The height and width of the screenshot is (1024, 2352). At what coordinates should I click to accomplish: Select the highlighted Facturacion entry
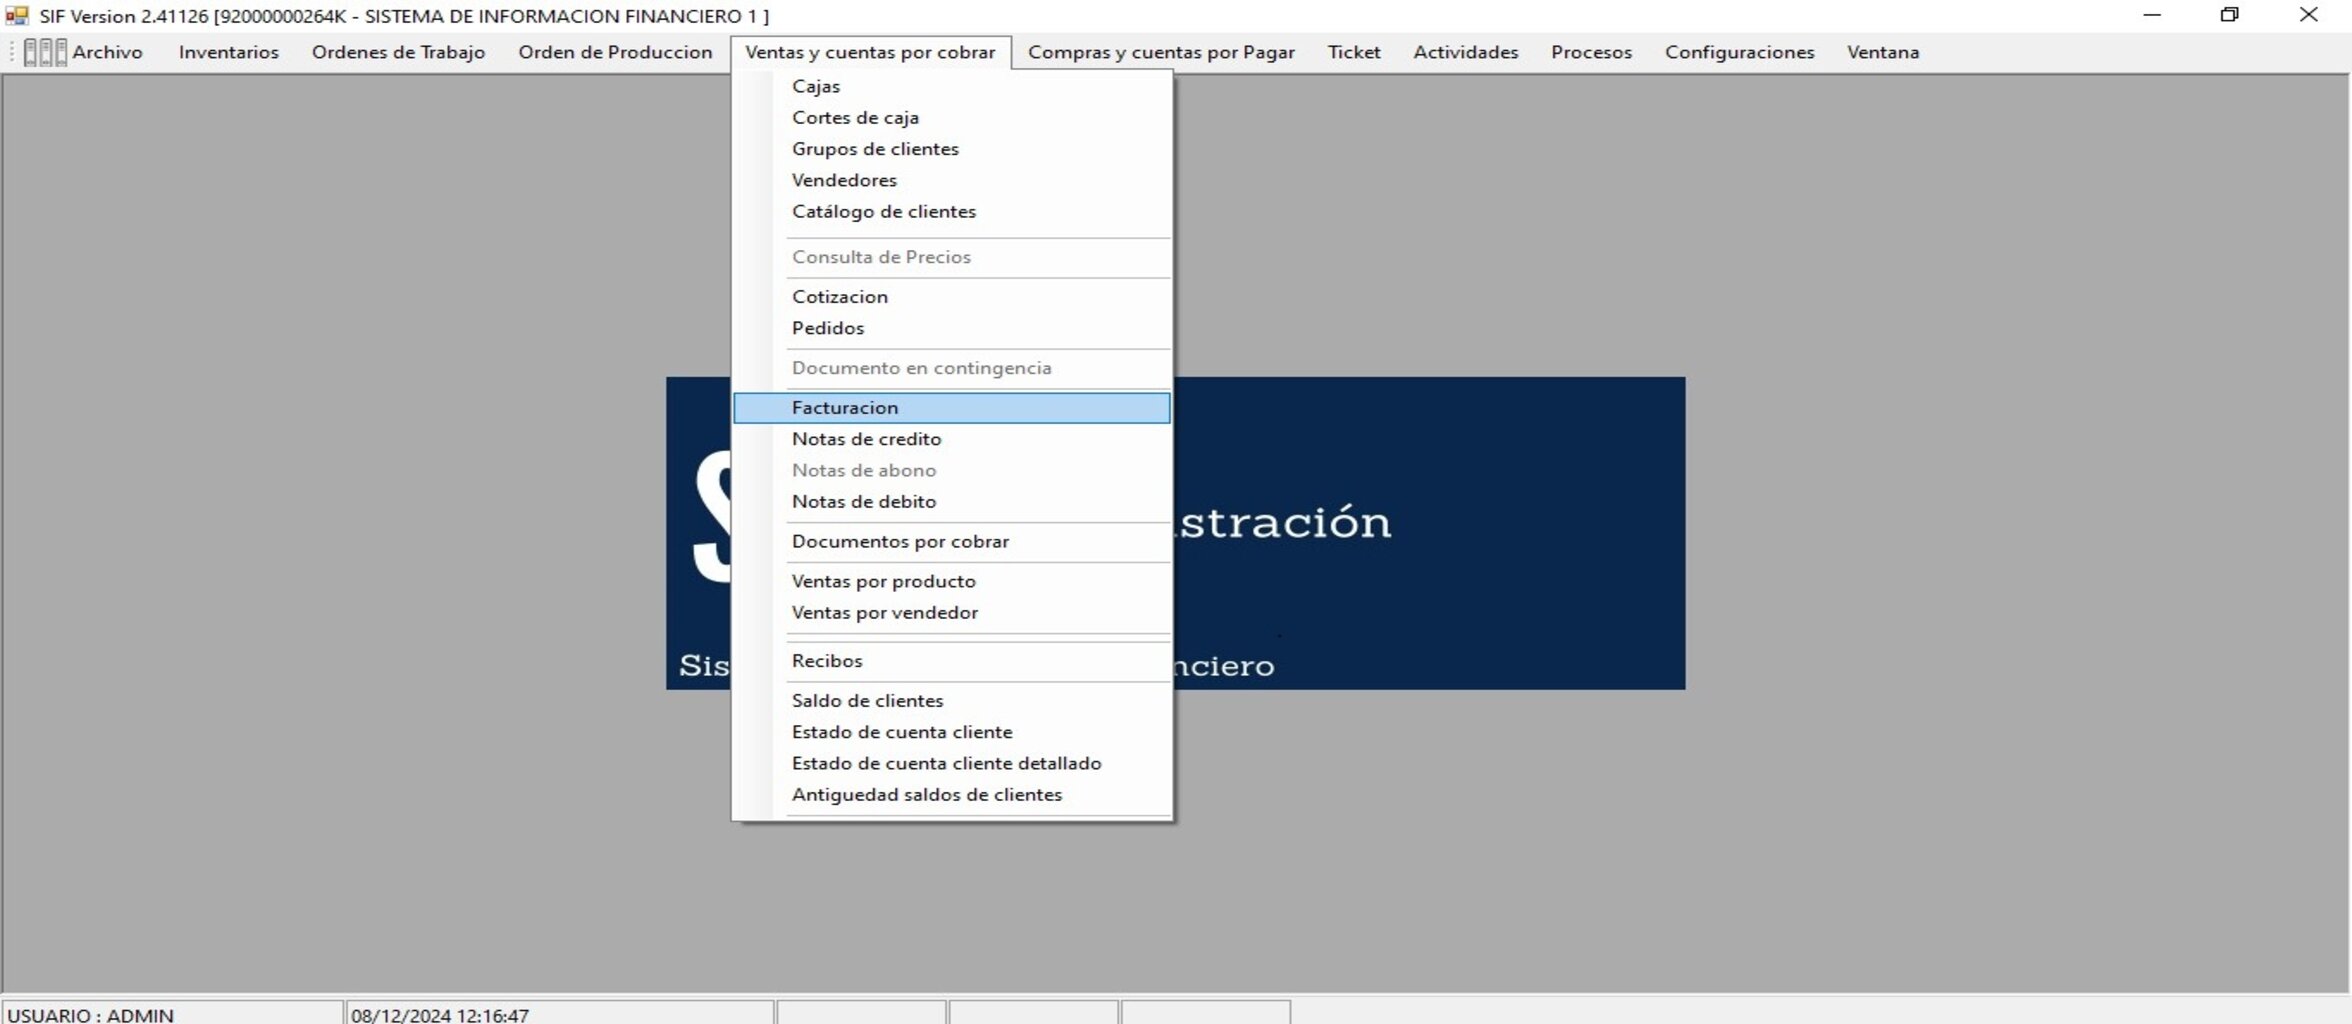click(952, 408)
